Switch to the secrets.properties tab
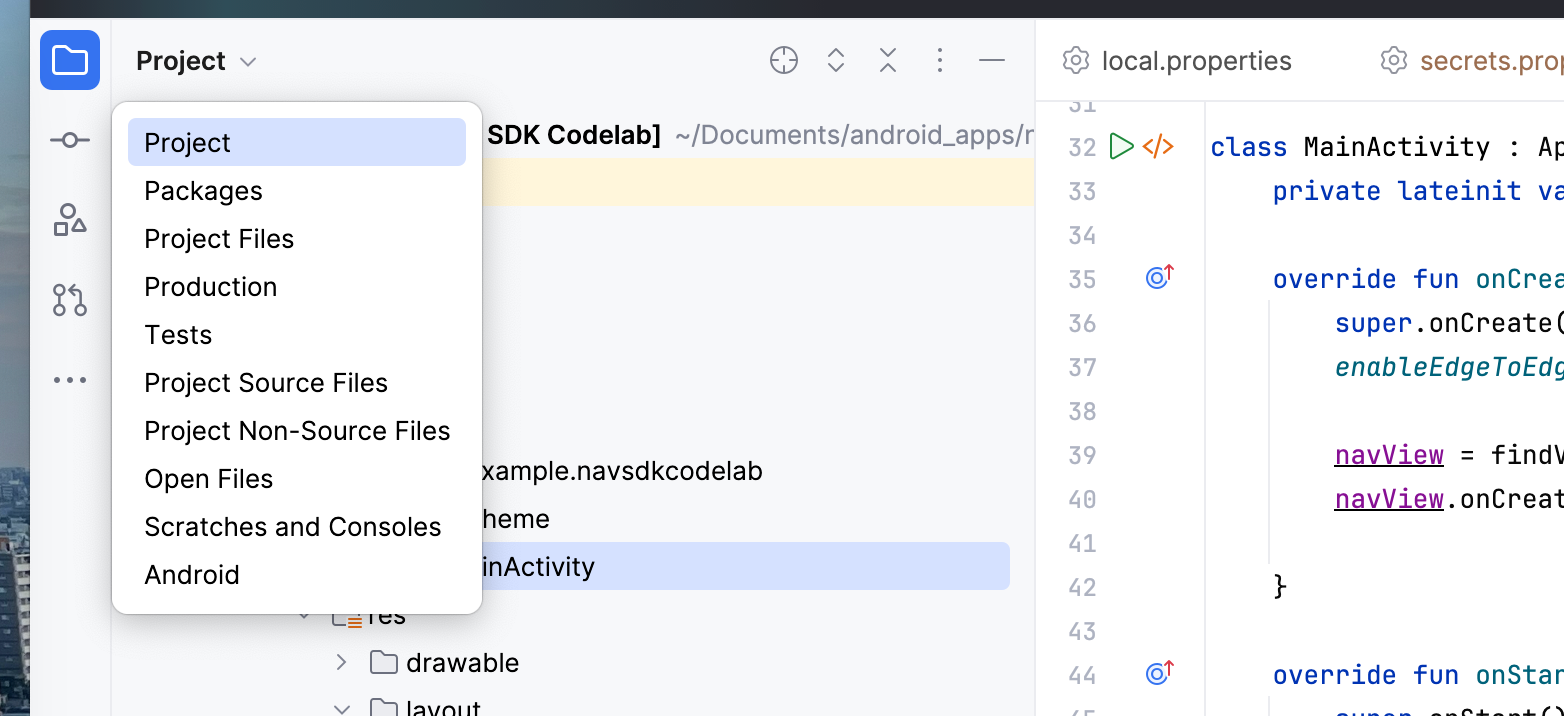The height and width of the screenshot is (716, 1564). [x=1489, y=60]
